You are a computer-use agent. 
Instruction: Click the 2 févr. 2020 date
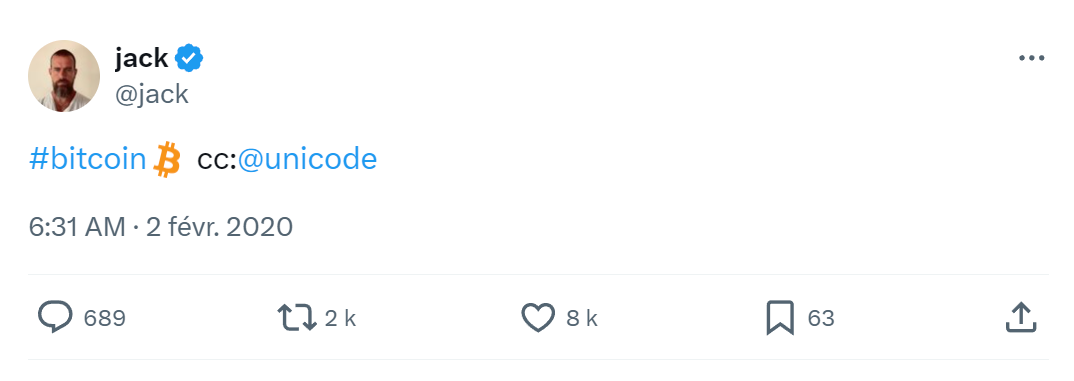[x=220, y=227]
